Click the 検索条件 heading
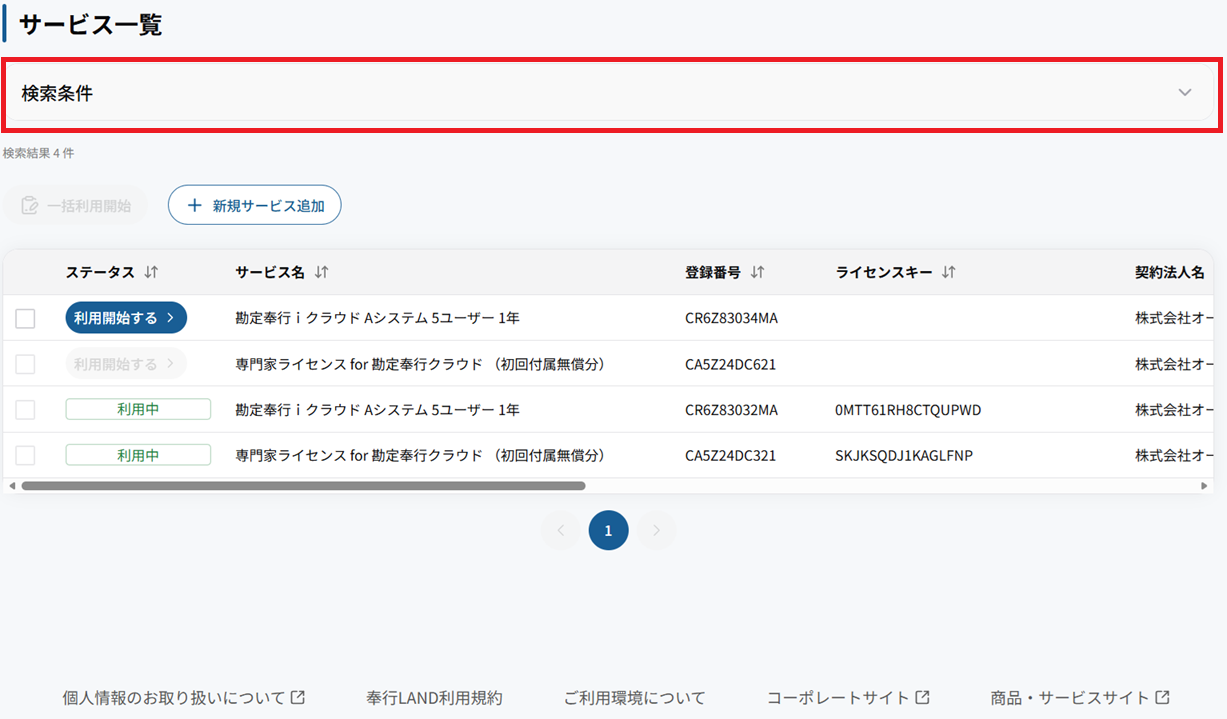Viewport: 1227px width, 719px height. pos(57,93)
